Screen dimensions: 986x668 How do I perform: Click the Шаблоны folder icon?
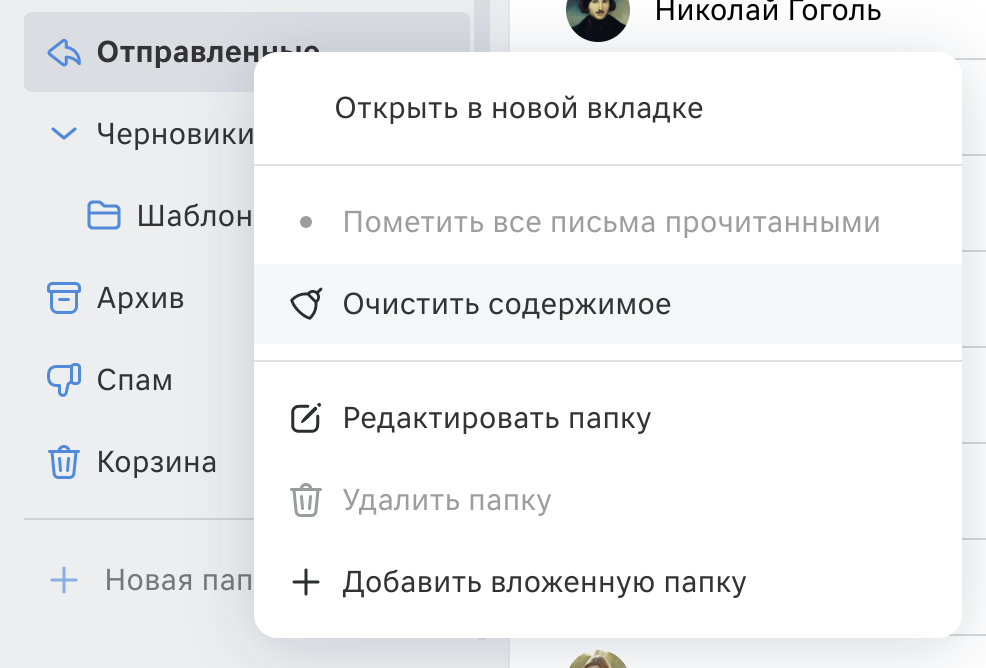tap(104, 216)
